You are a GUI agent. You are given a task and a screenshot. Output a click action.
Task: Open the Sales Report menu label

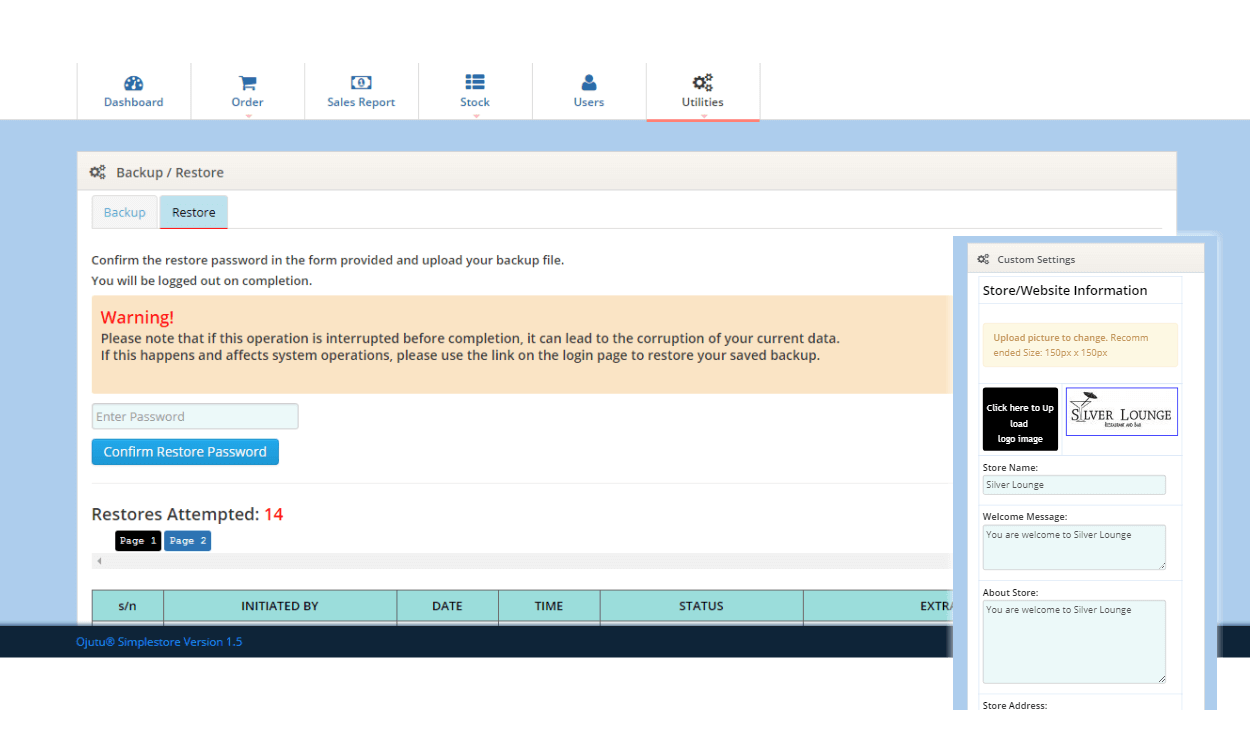(361, 102)
